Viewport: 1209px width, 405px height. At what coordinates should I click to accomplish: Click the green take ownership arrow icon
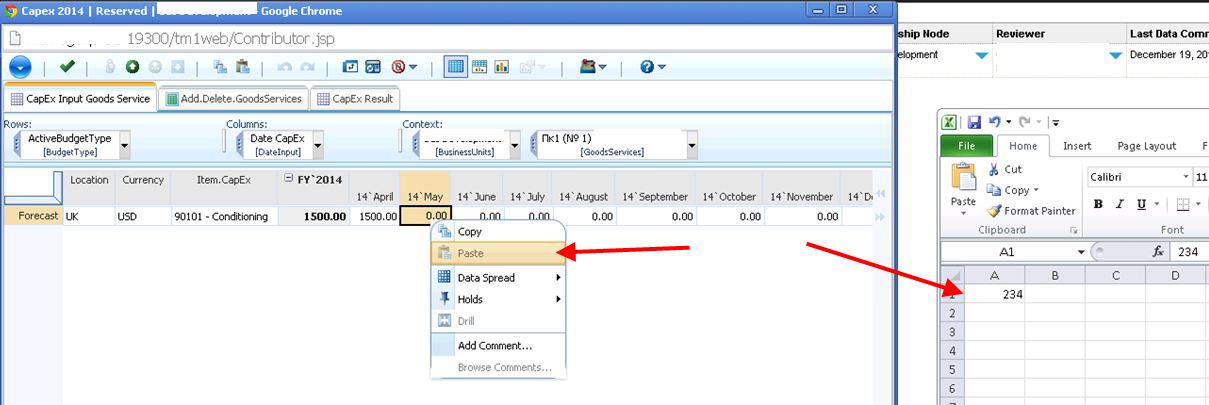click(x=132, y=67)
